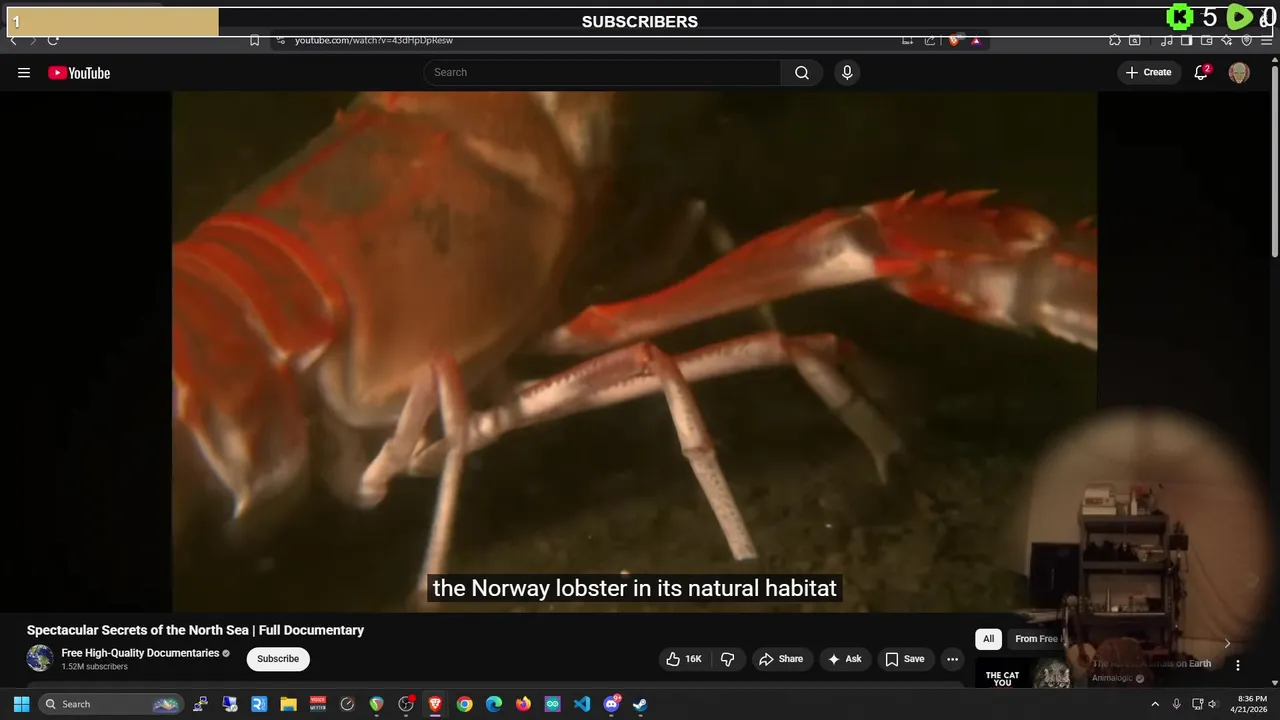Click the video title 'Spectacular Secrets of the North Sea'

coord(195,630)
